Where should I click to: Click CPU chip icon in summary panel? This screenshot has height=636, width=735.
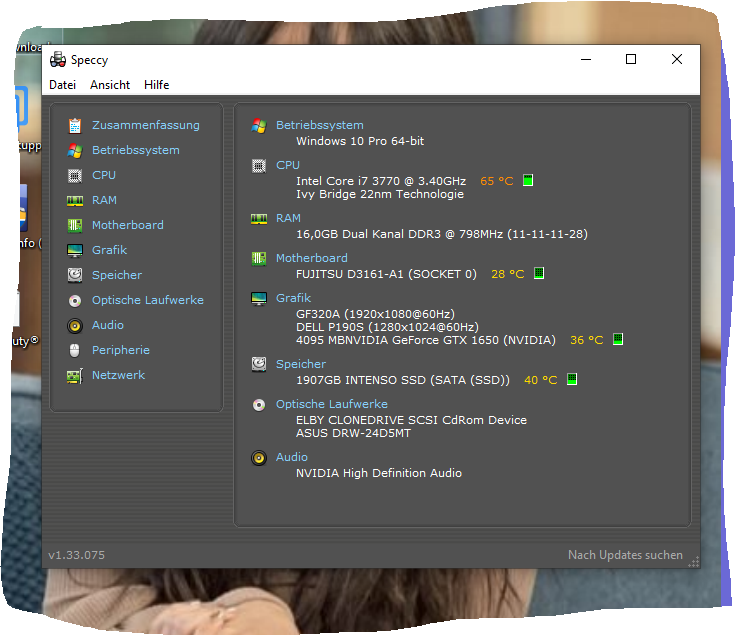pos(259,166)
